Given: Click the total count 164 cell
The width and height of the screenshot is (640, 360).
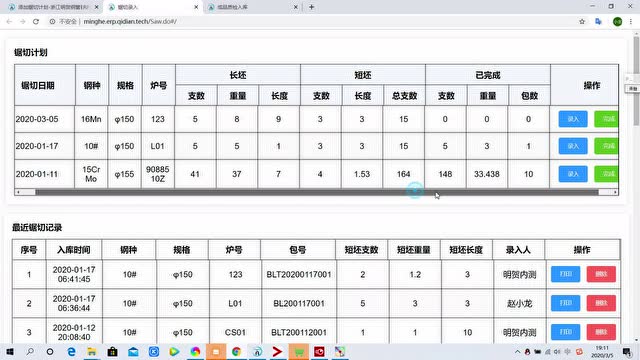Looking at the screenshot, I should 404,174.
